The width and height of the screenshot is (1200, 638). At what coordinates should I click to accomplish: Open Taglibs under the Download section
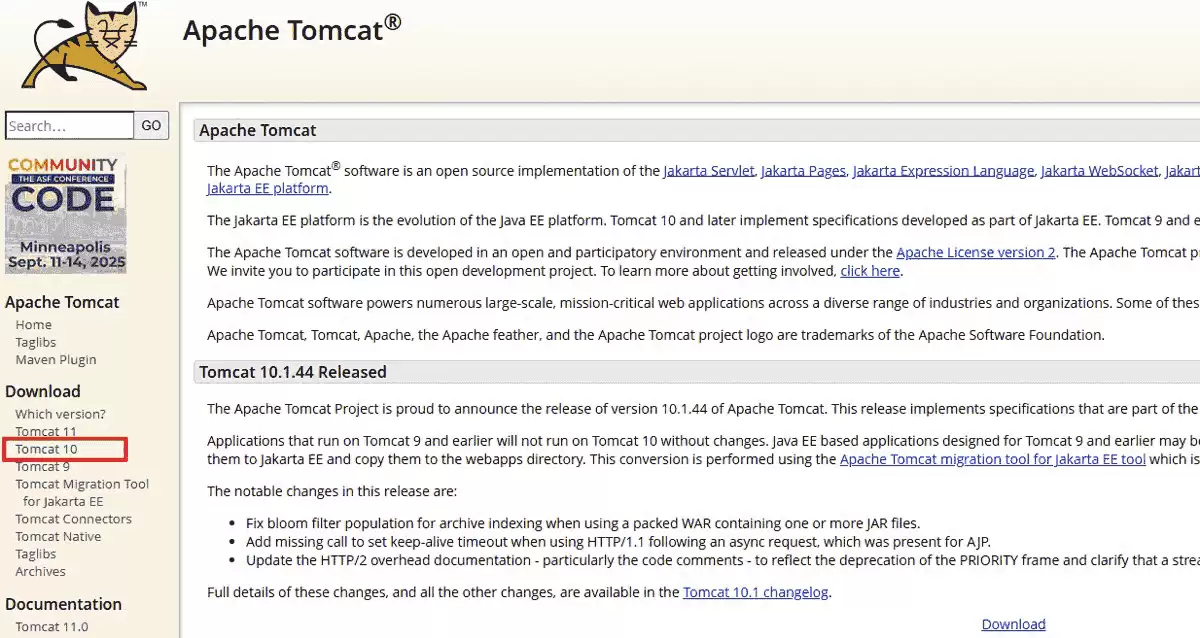[36, 553]
